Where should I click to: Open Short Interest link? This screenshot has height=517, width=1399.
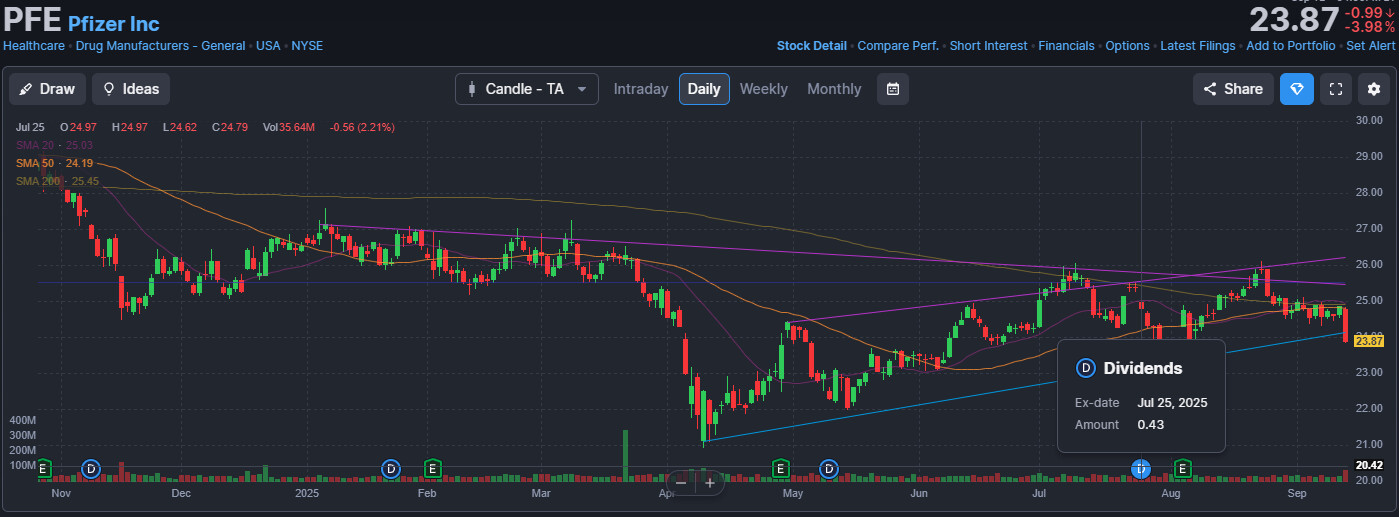(988, 46)
